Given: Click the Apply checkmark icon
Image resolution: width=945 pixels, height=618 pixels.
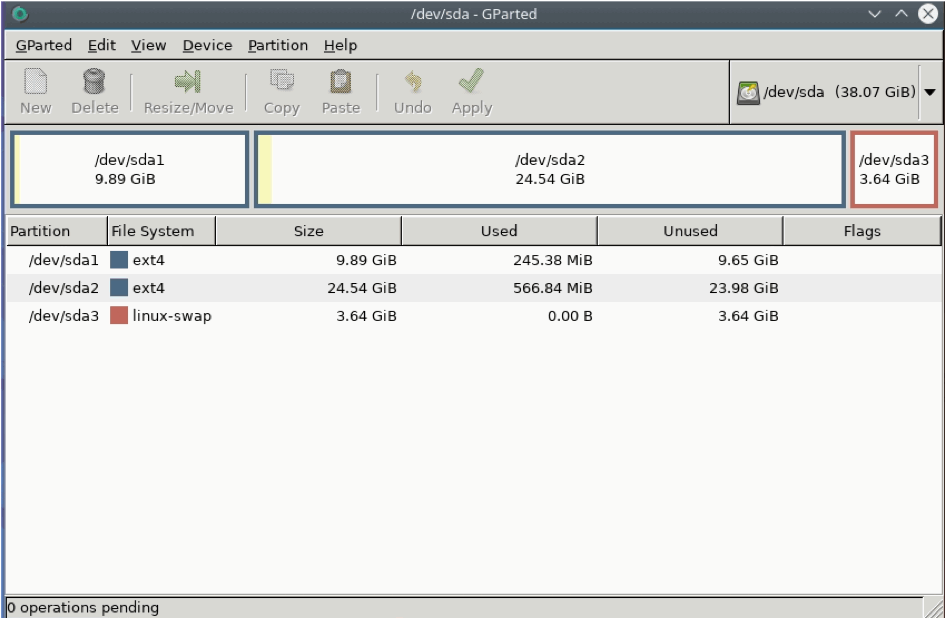Looking at the screenshot, I should tap(471, 80).
